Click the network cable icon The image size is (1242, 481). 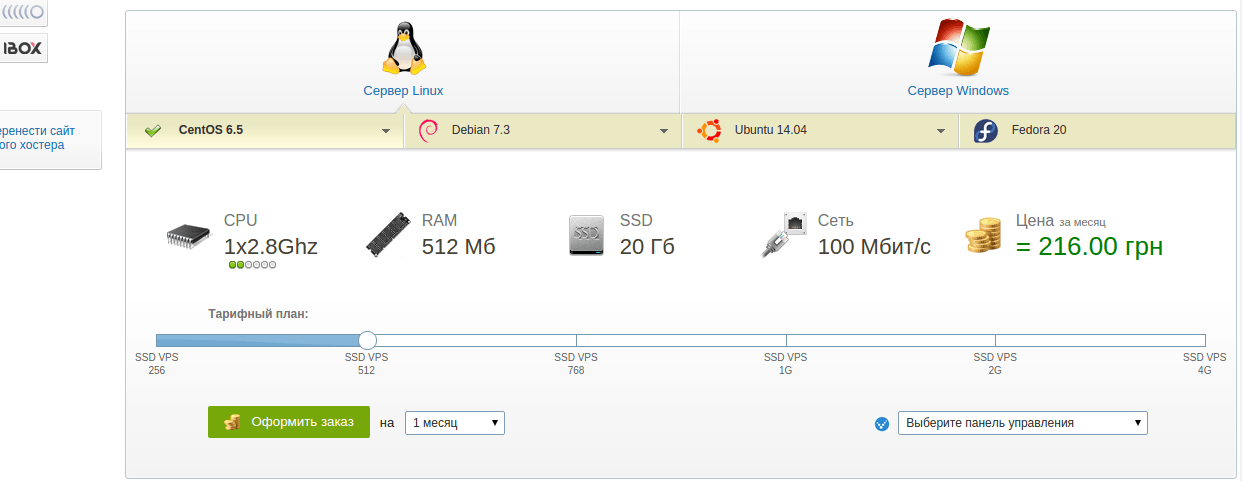pos(785,235)
